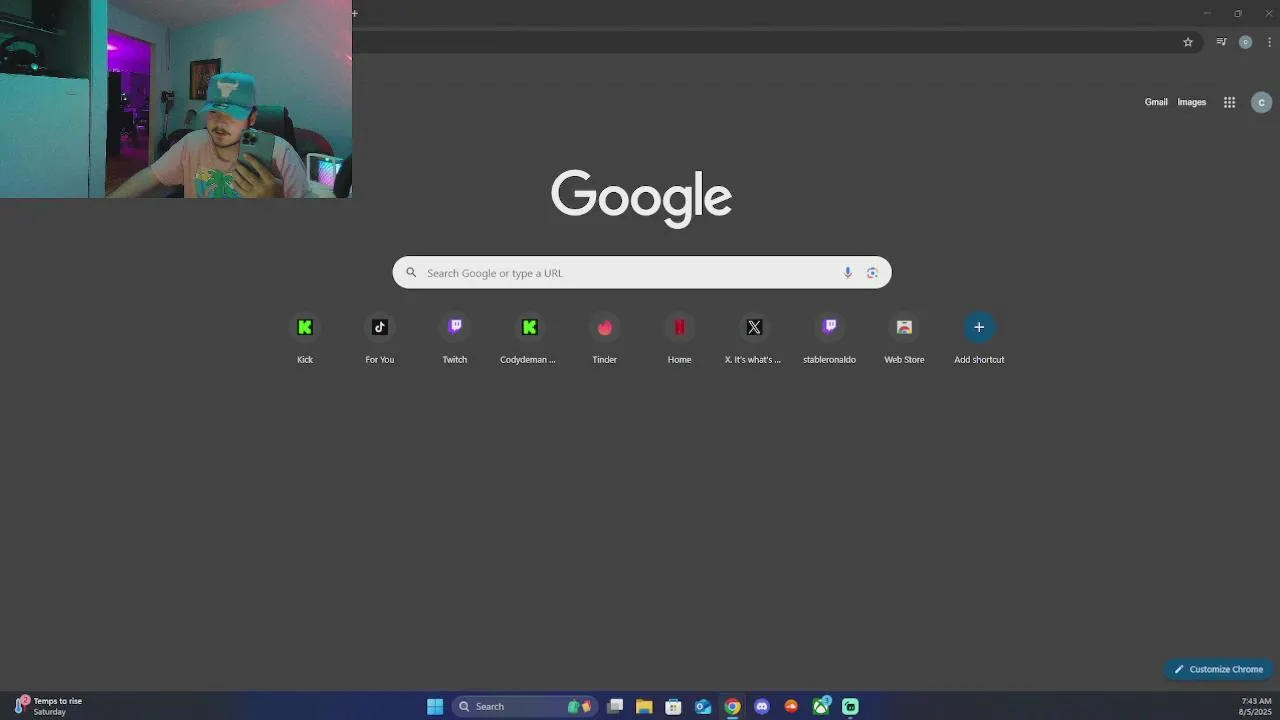Image resolution: width=1280 pixels, height=720 pixels.
Task: Open Streamlabs app from taskbar
Action: [x=850, y=706]
